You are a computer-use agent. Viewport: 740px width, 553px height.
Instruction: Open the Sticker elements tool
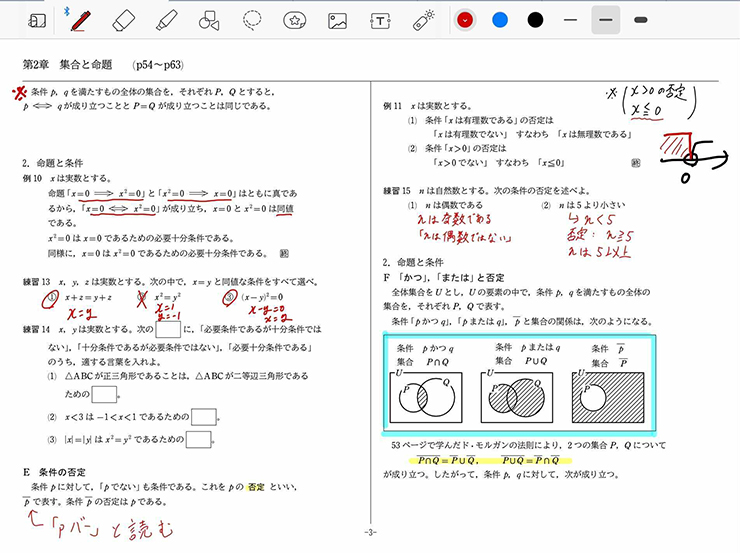tap(294, 21)
